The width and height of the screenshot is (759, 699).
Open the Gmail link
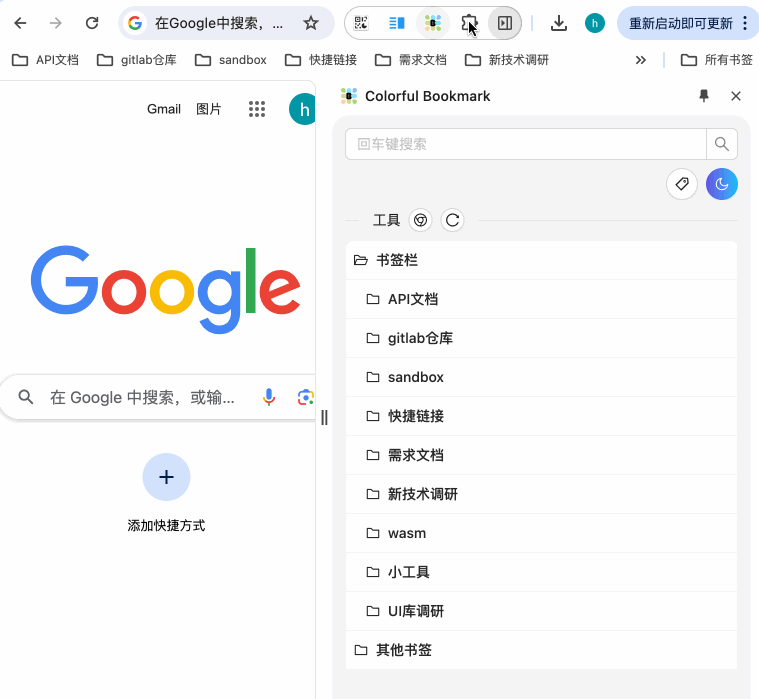click(164, 109)
